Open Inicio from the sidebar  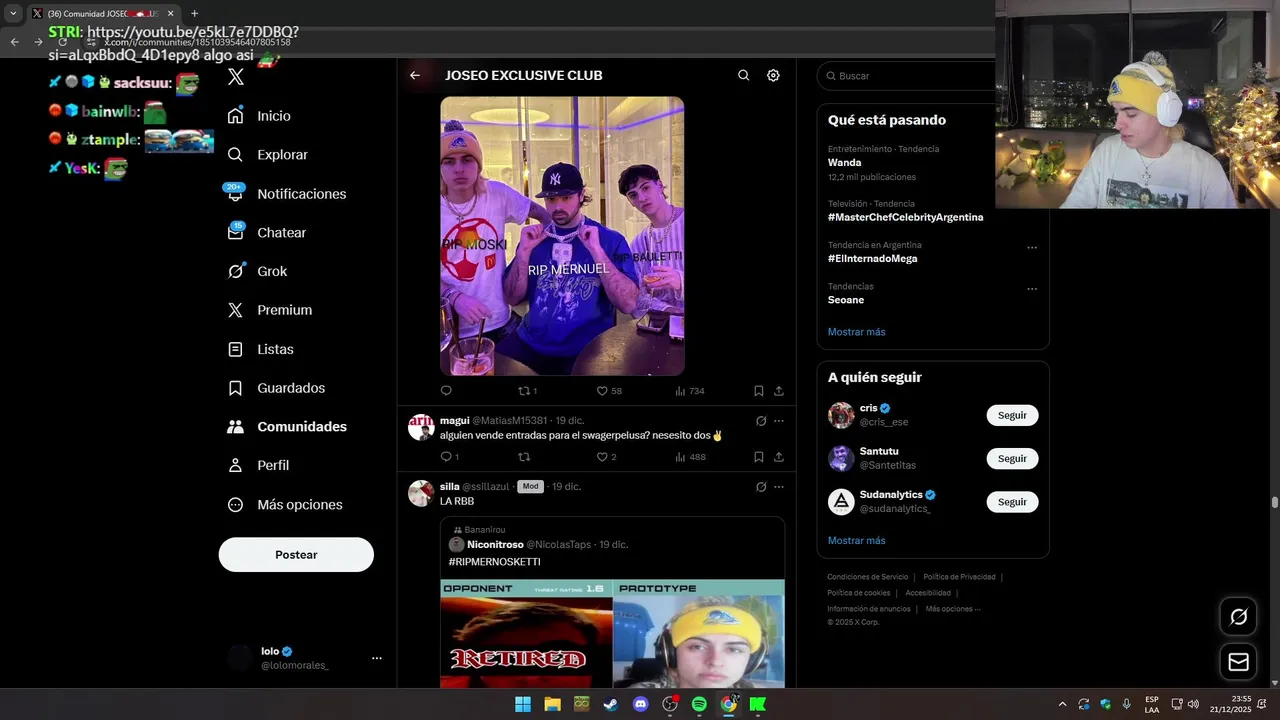[260, 116]
